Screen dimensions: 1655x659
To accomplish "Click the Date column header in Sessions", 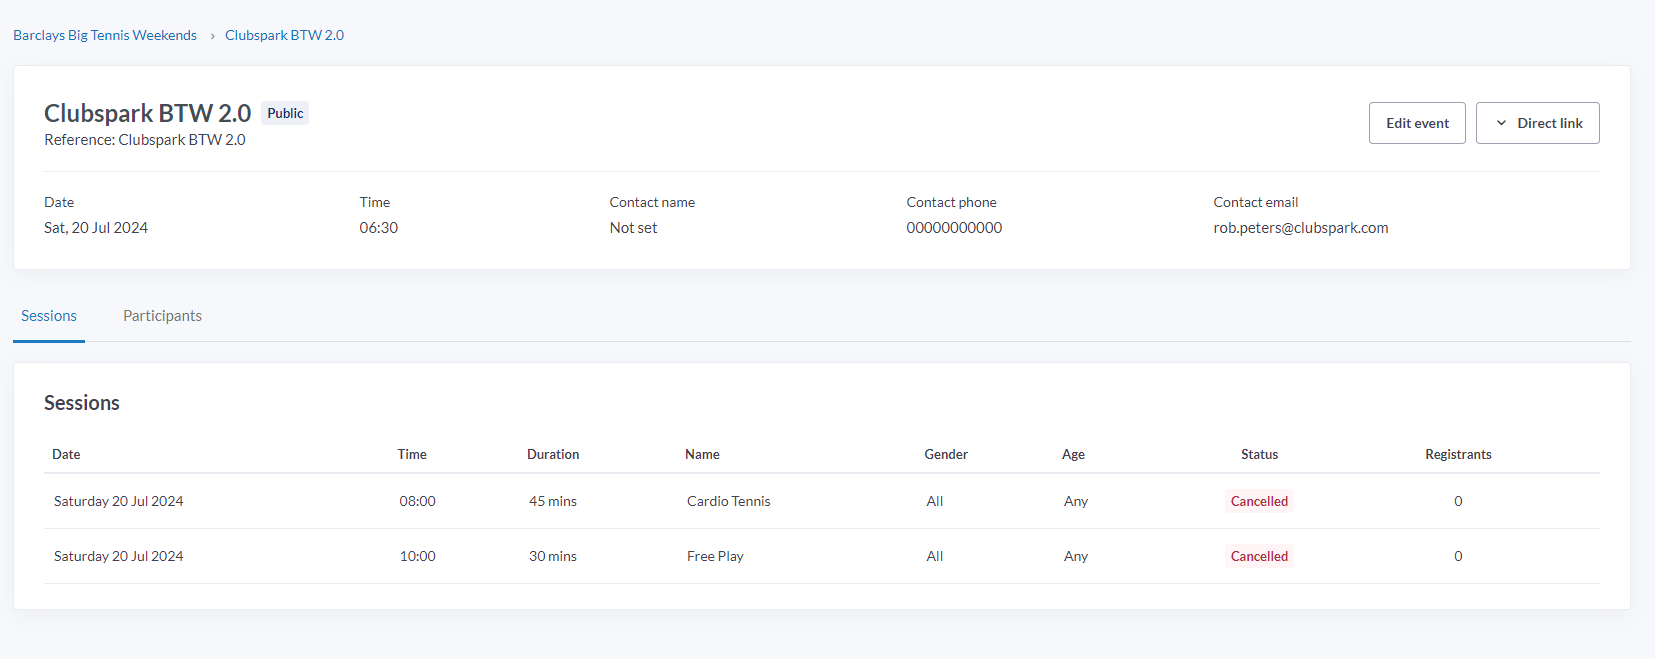I will (66, 454).
